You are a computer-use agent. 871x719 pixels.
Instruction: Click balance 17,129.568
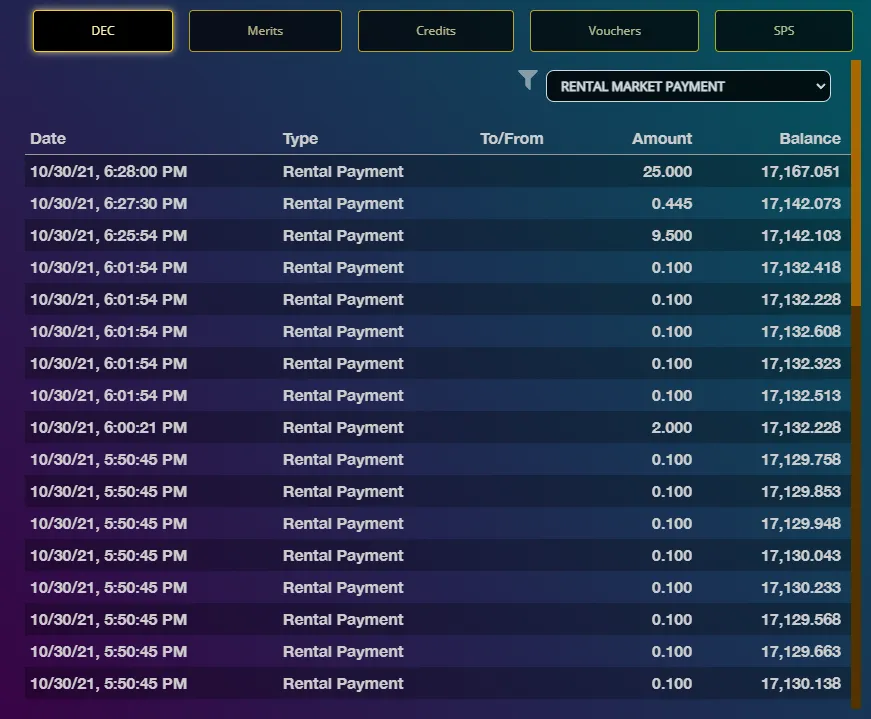click(x=800, y=620)
